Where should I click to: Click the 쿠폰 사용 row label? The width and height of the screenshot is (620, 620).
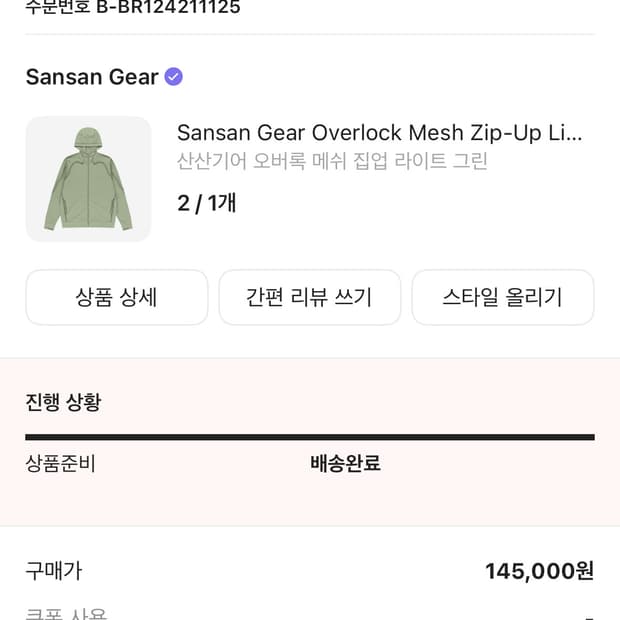click(66, 614)
